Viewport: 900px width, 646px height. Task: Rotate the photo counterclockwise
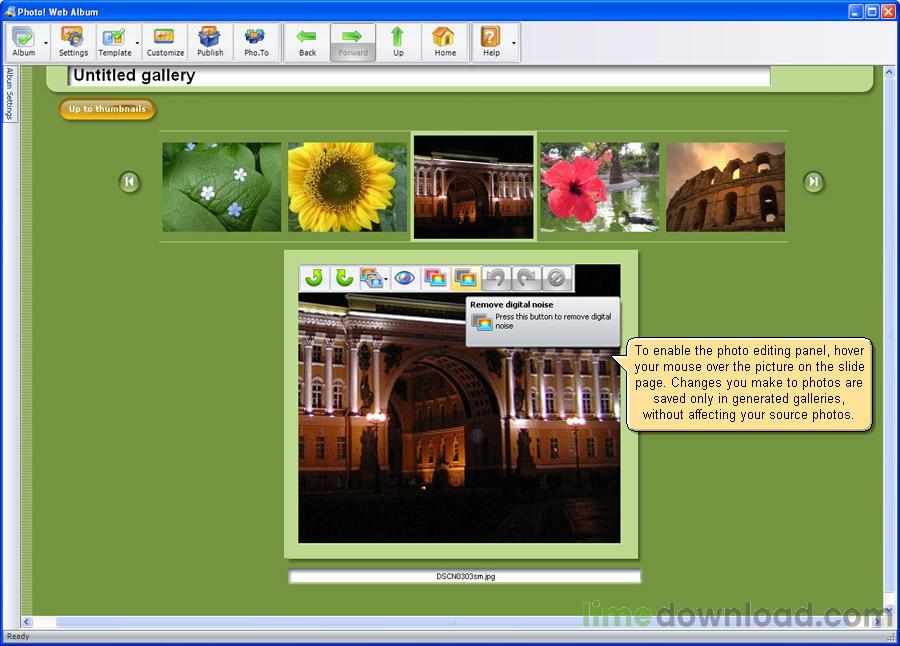pos(315,278)
